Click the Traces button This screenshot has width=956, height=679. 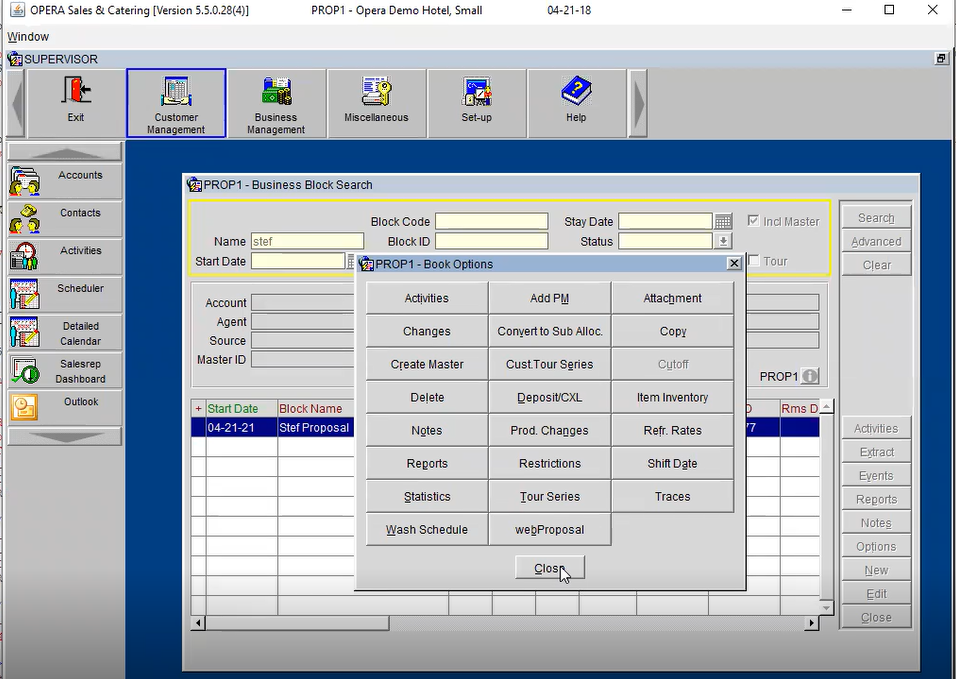click(x=672, y=496)
